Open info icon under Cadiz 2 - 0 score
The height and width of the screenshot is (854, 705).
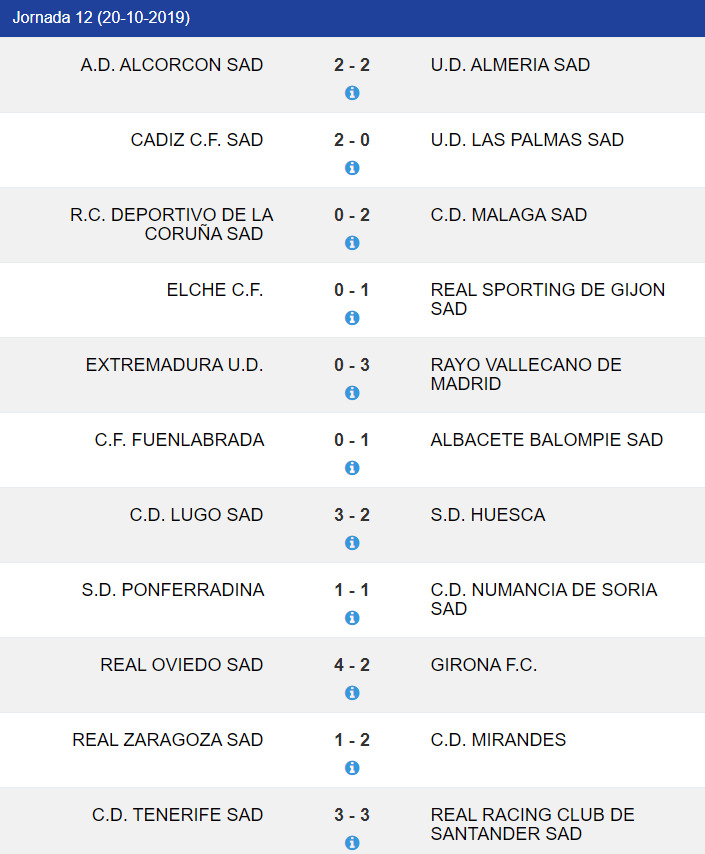point(352,168)
